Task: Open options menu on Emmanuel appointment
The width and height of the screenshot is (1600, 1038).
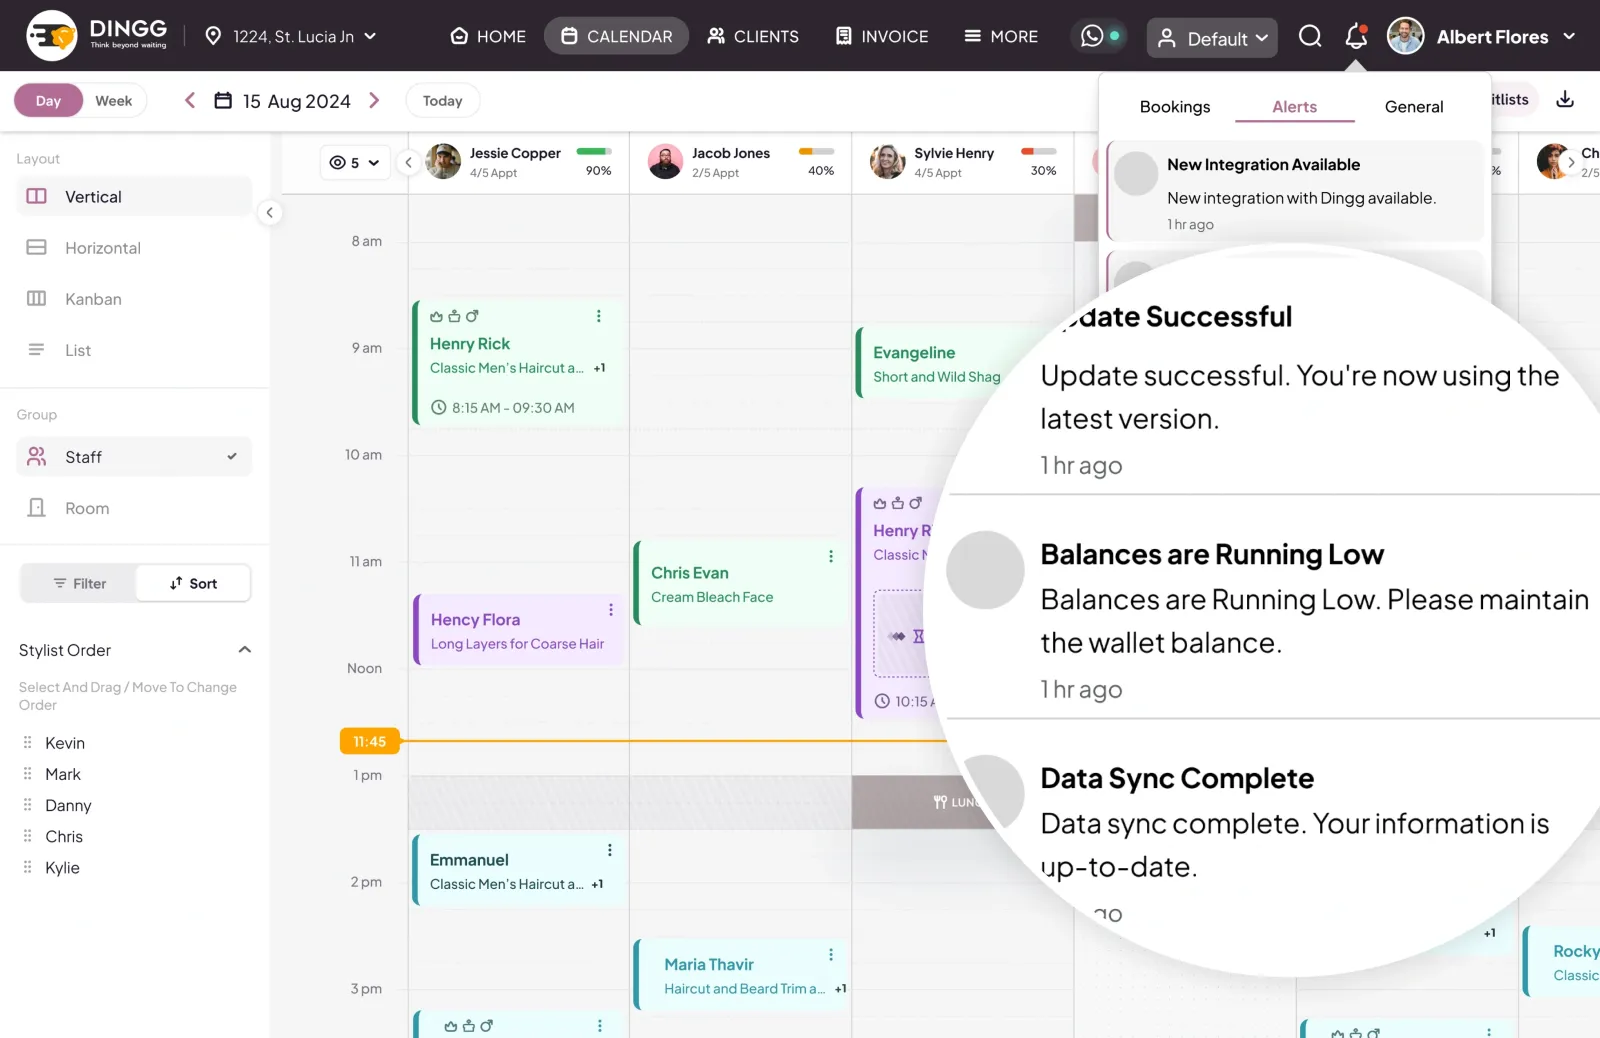Action: coord(610,850)
